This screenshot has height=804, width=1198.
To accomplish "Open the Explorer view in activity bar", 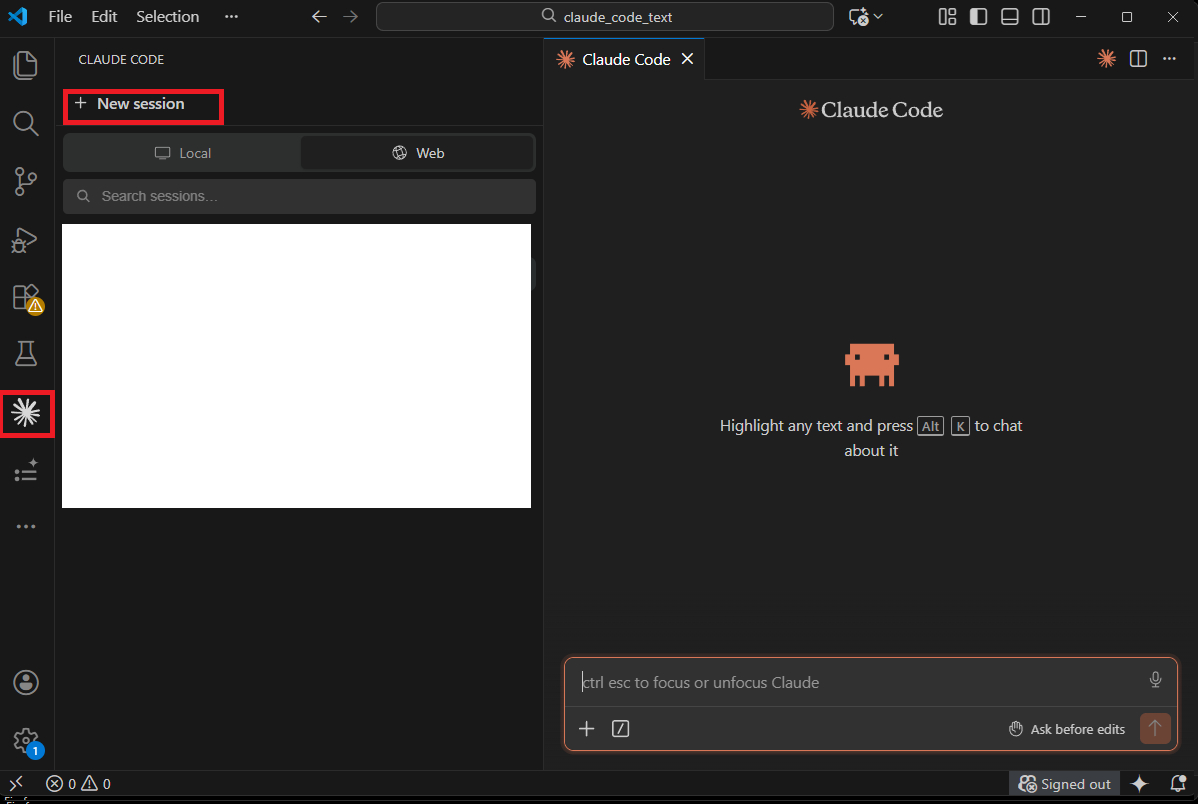I will [x=26, y=65].
